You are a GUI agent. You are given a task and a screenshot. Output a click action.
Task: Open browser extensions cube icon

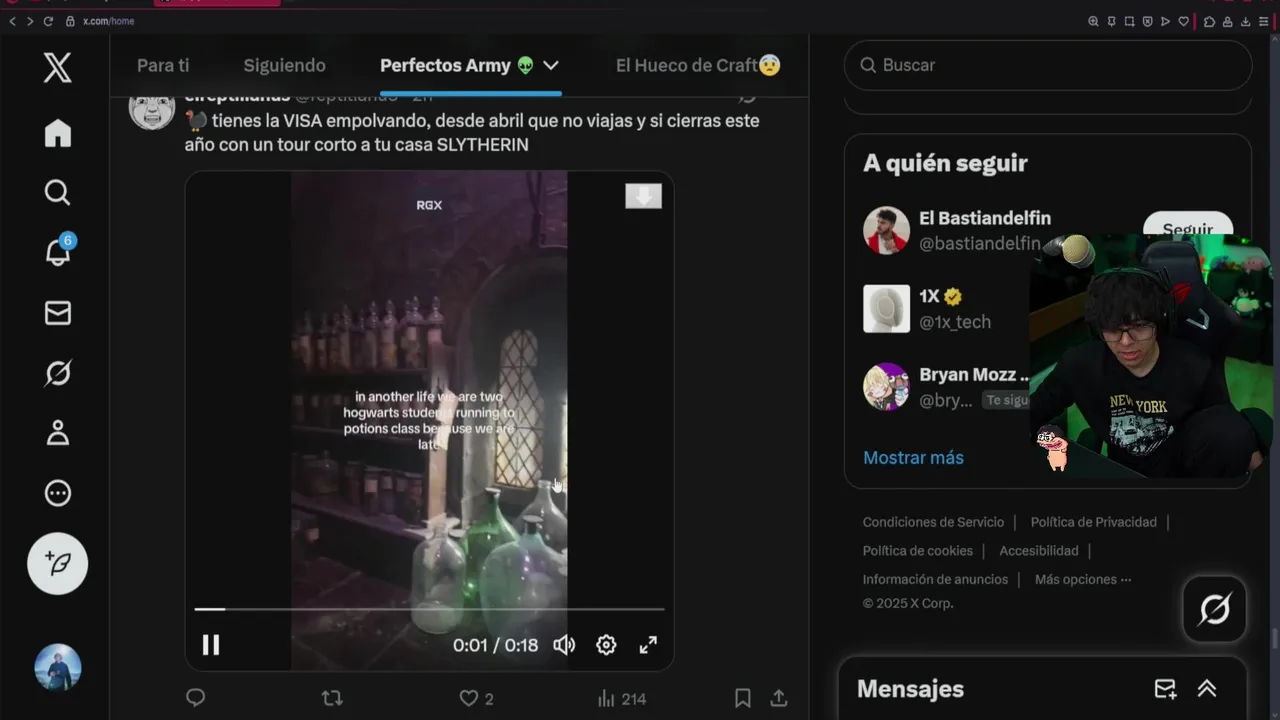point(1209,21)
